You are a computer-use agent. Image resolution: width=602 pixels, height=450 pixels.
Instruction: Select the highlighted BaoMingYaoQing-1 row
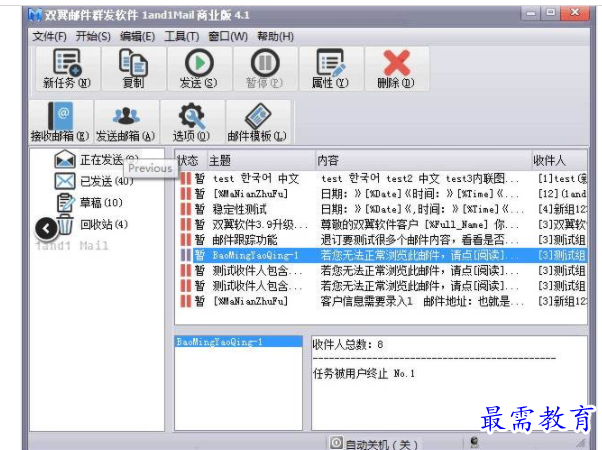point(383,255)
